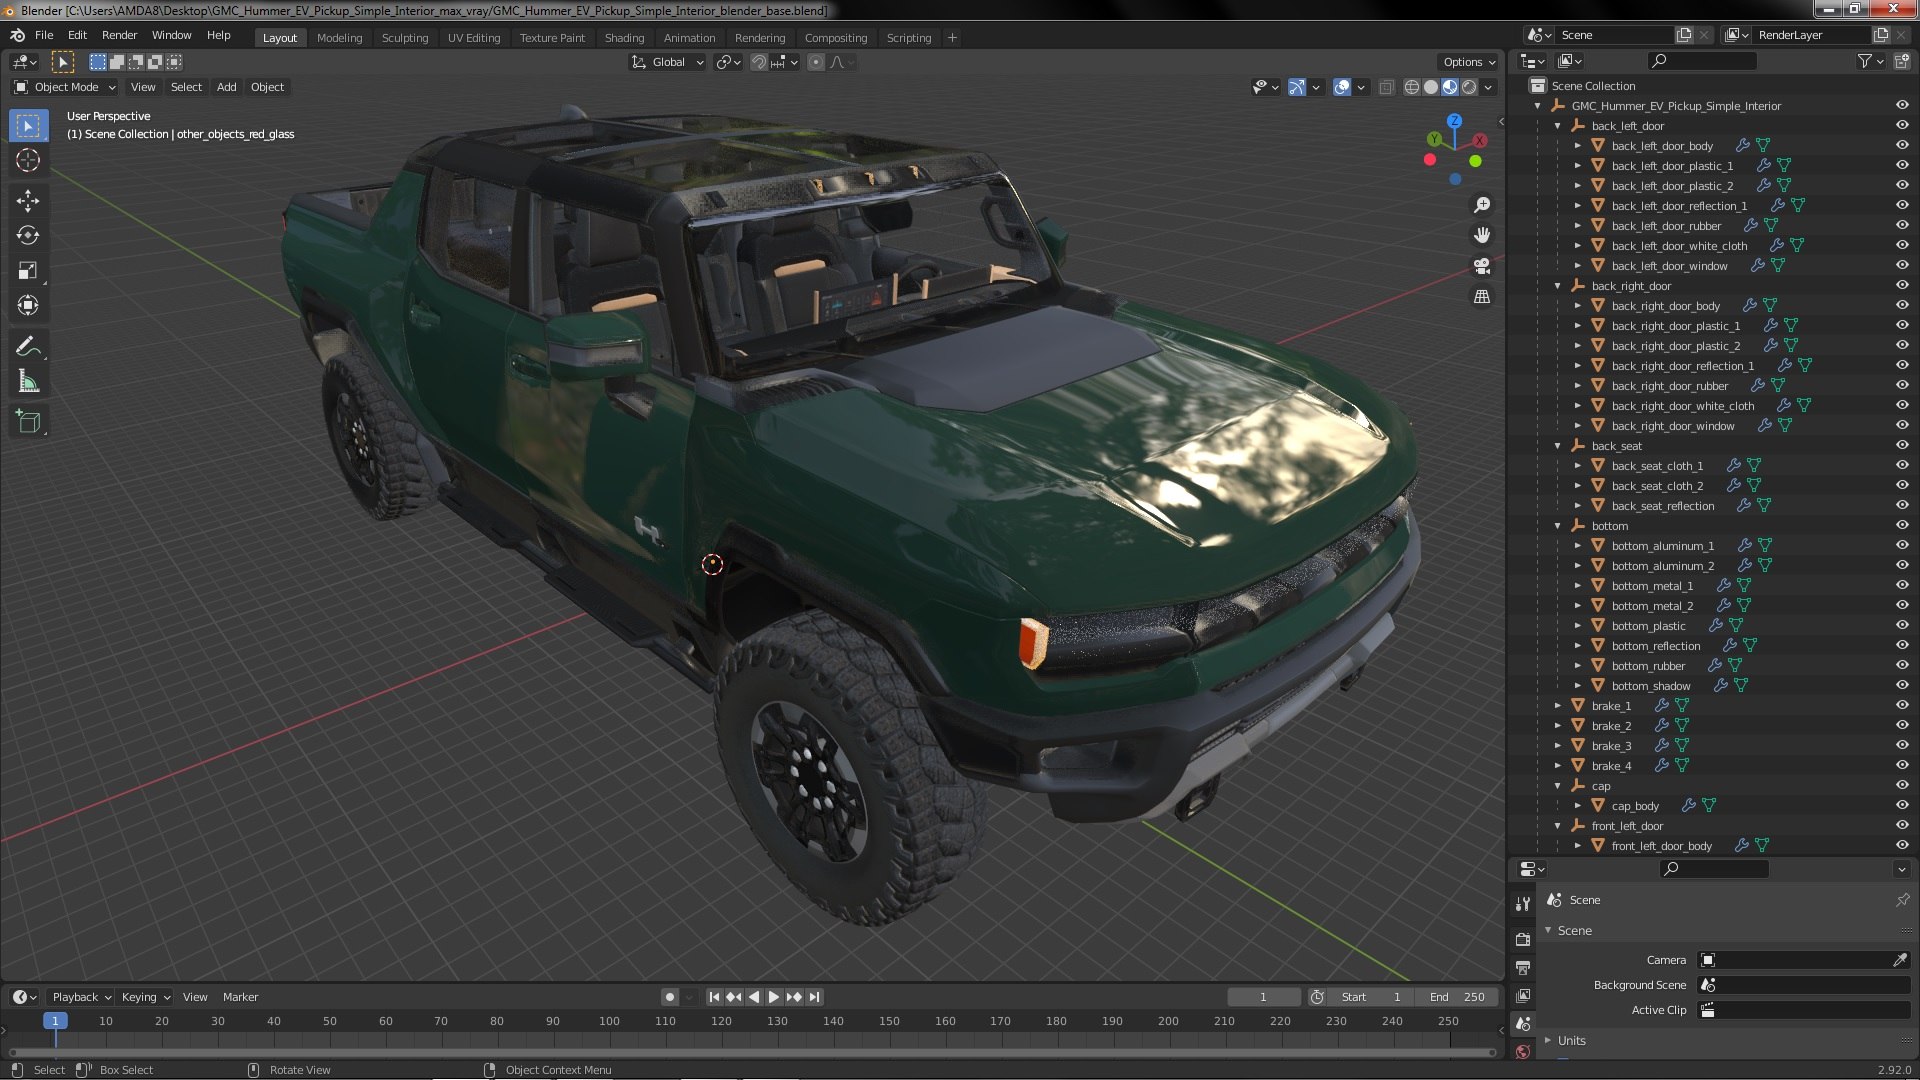Select the Rotate tool
1920x1080 pixels.
[28, 236]
